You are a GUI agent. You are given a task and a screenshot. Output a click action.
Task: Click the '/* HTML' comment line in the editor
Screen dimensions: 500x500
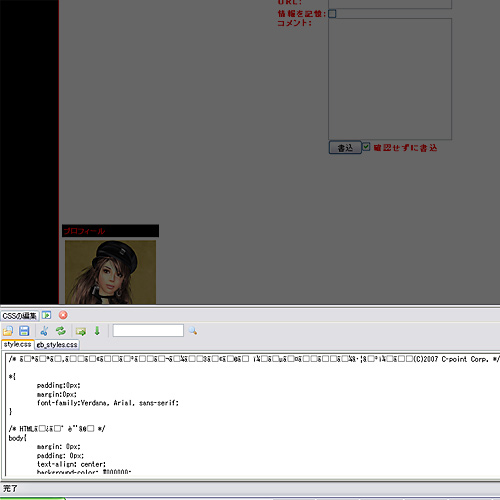coord(57,429)
